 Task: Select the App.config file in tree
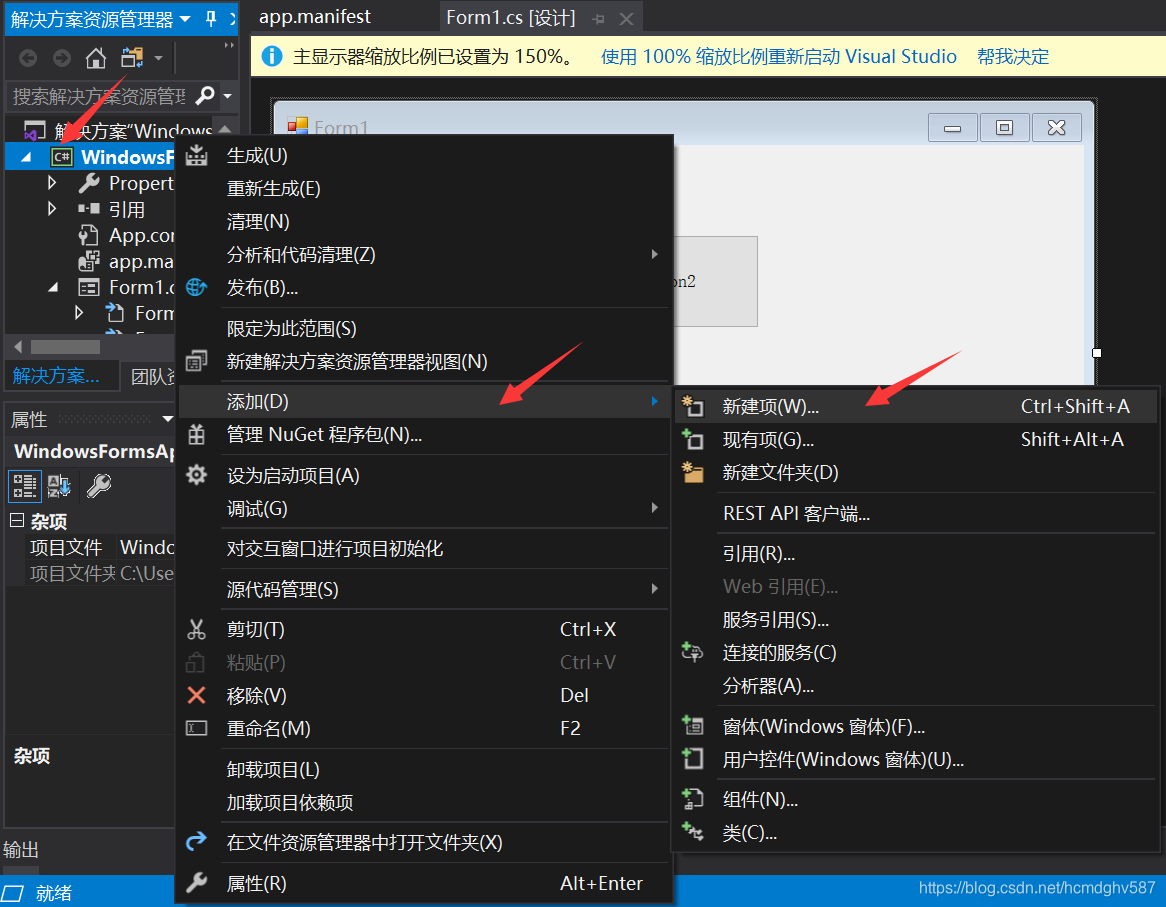point(125,235)
